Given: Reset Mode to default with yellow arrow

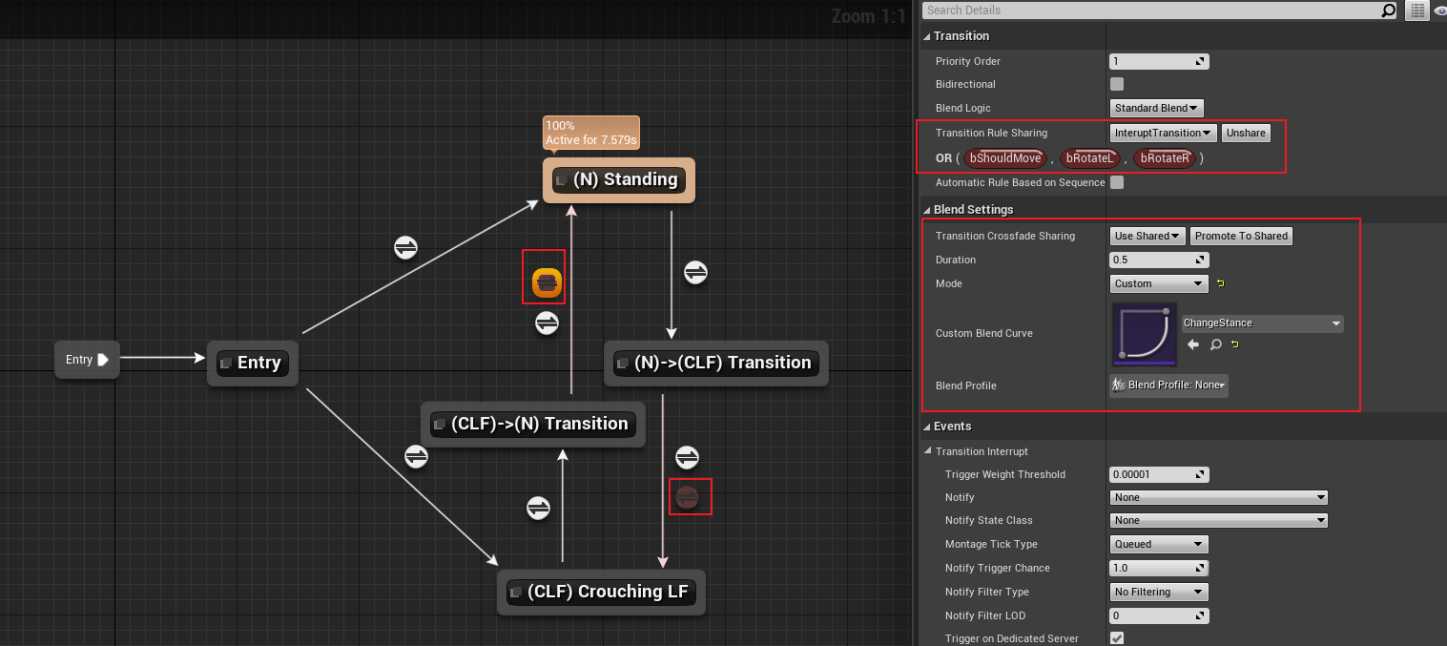Looking at the screenshot, I should pos(1220,284).
